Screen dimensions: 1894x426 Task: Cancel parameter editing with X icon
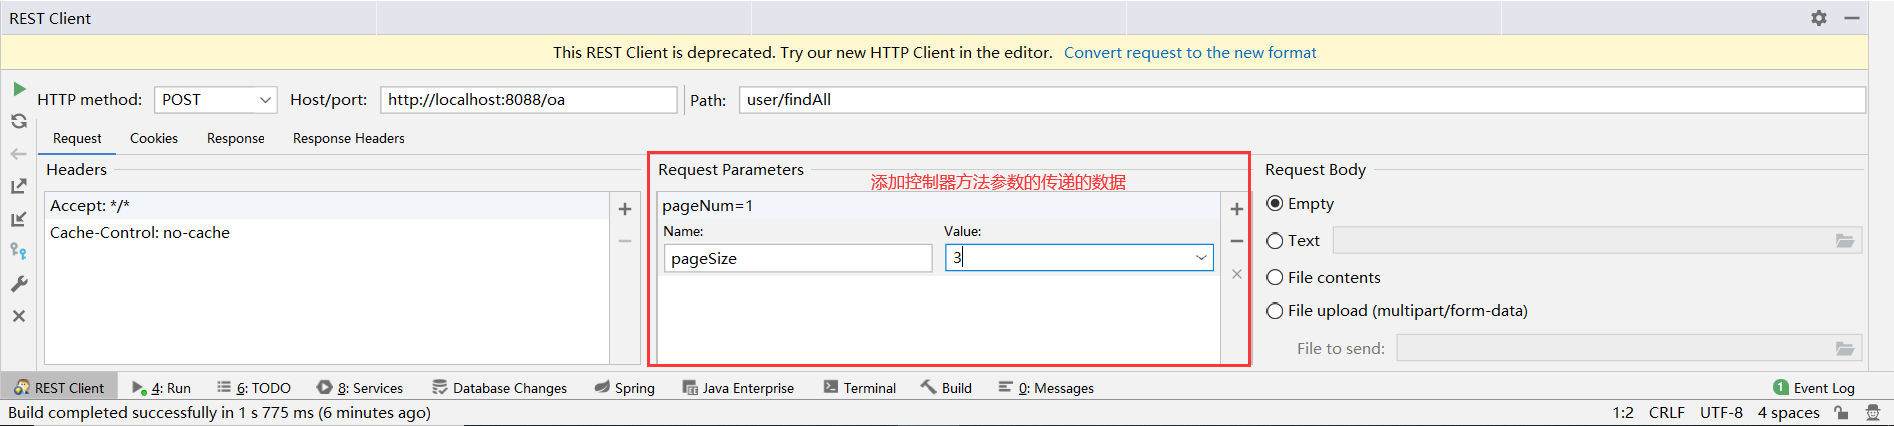coord(1237,274)
